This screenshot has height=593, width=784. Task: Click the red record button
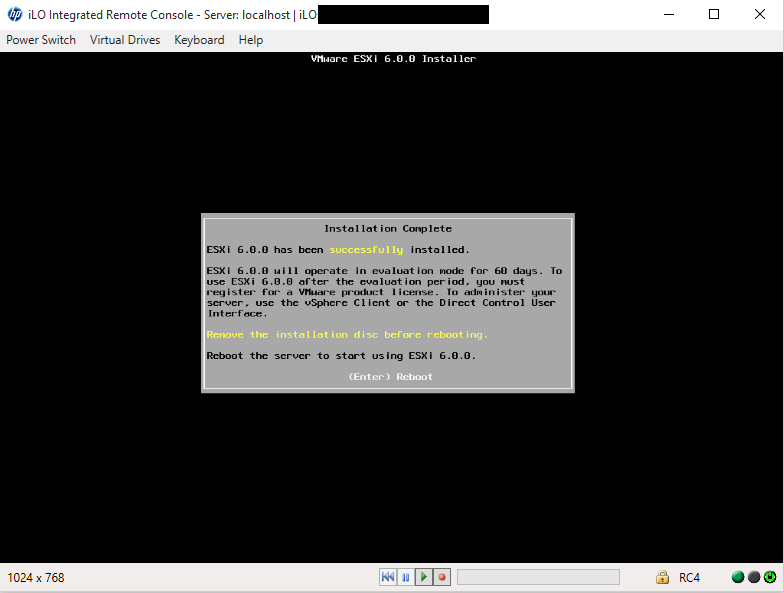(442, 577)
